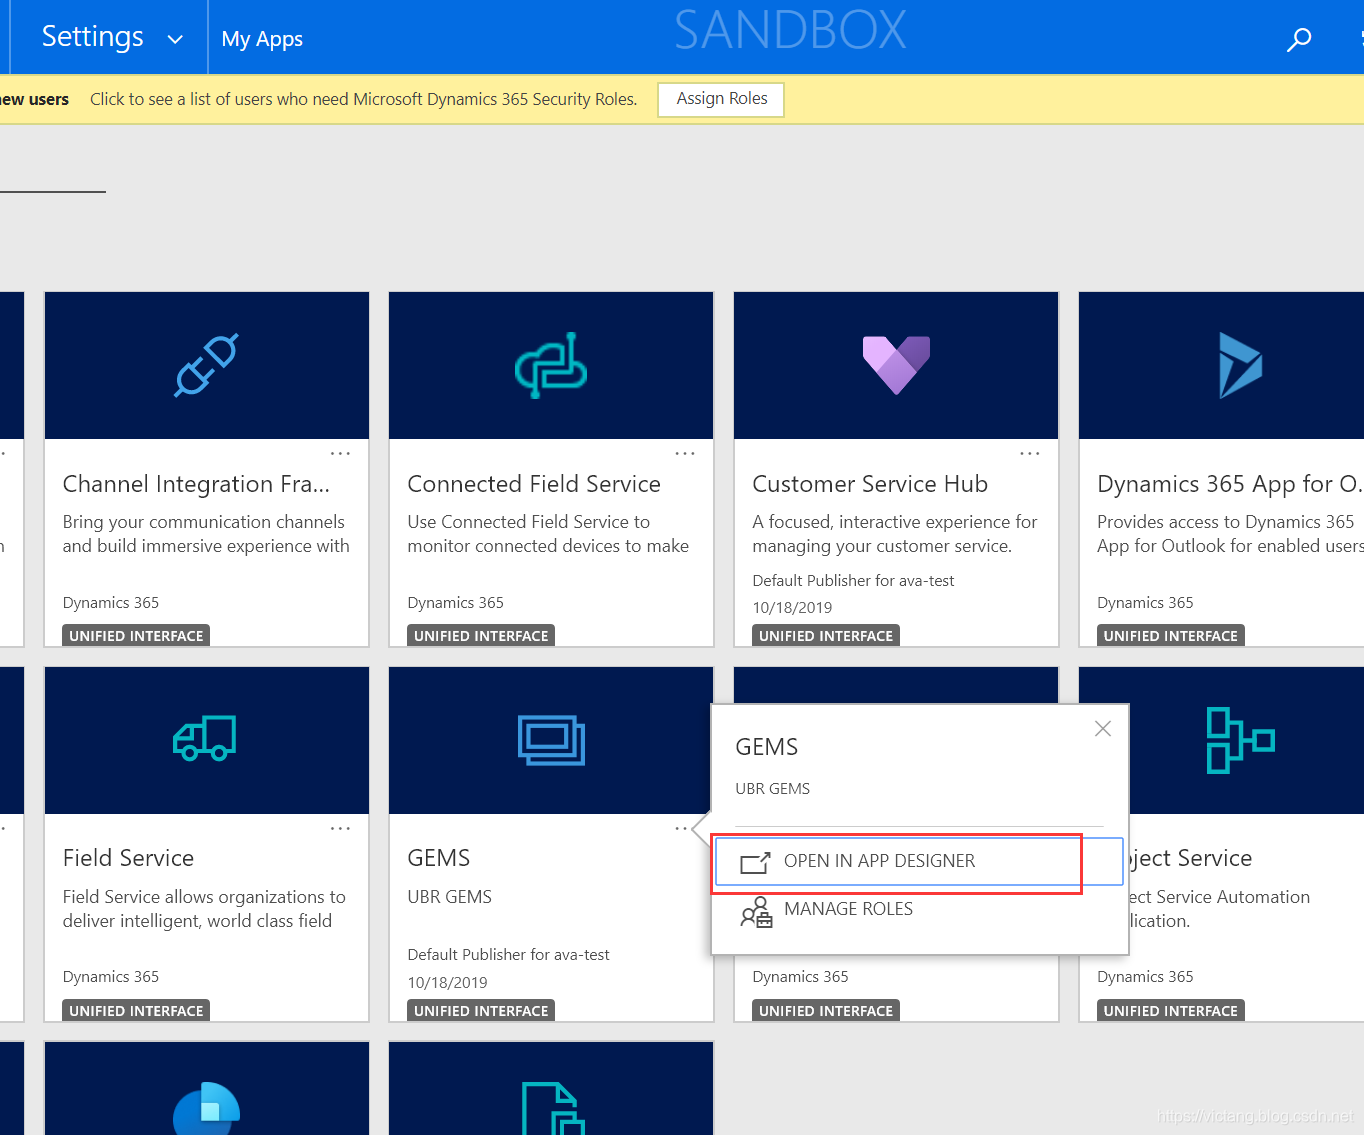Click Customer Service Hub description text
Viewport: 1364px width, 1135px height.
895,534
